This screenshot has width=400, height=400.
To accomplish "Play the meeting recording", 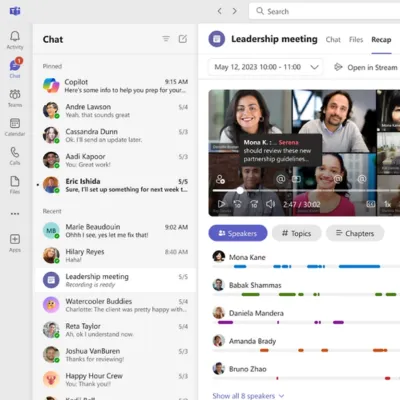I will point(221,204).
